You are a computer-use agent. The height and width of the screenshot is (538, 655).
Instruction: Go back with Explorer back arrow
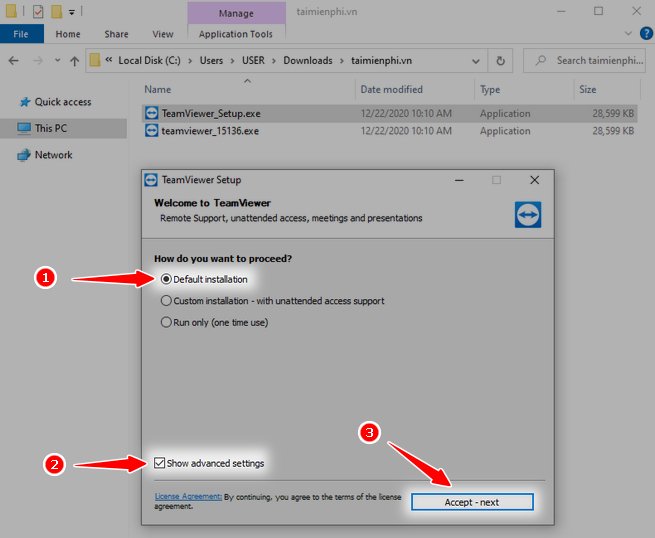pos(13,61)
